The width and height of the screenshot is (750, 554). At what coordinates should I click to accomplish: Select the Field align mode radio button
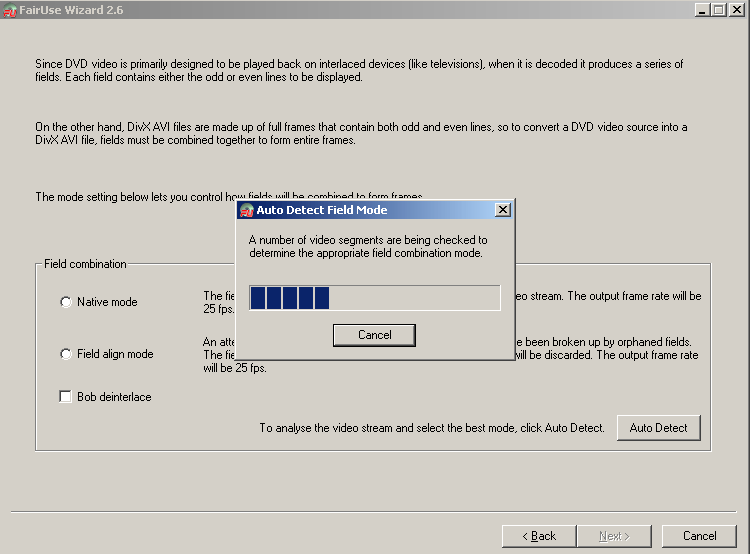66,354
